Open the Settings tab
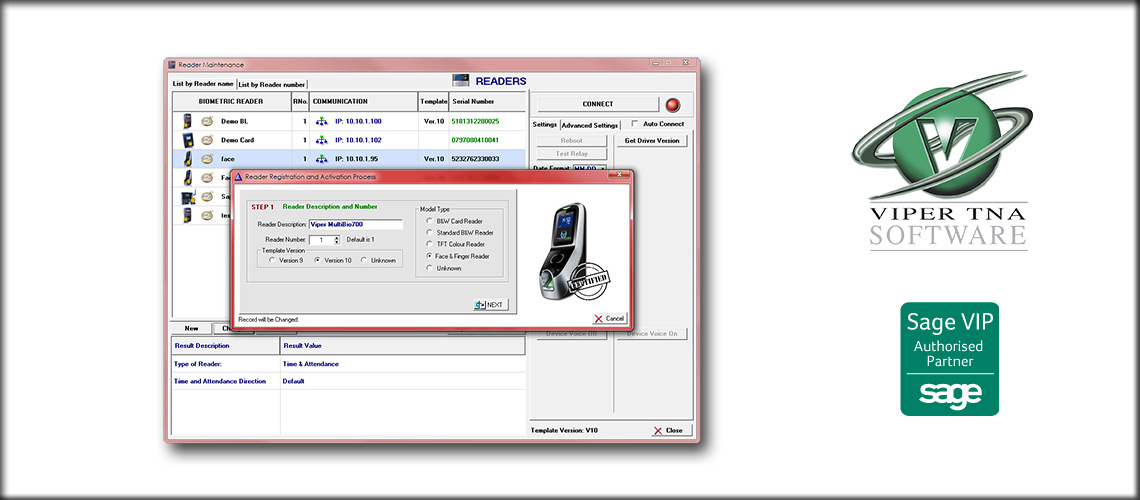1140x500 pixels. [545, 124]
